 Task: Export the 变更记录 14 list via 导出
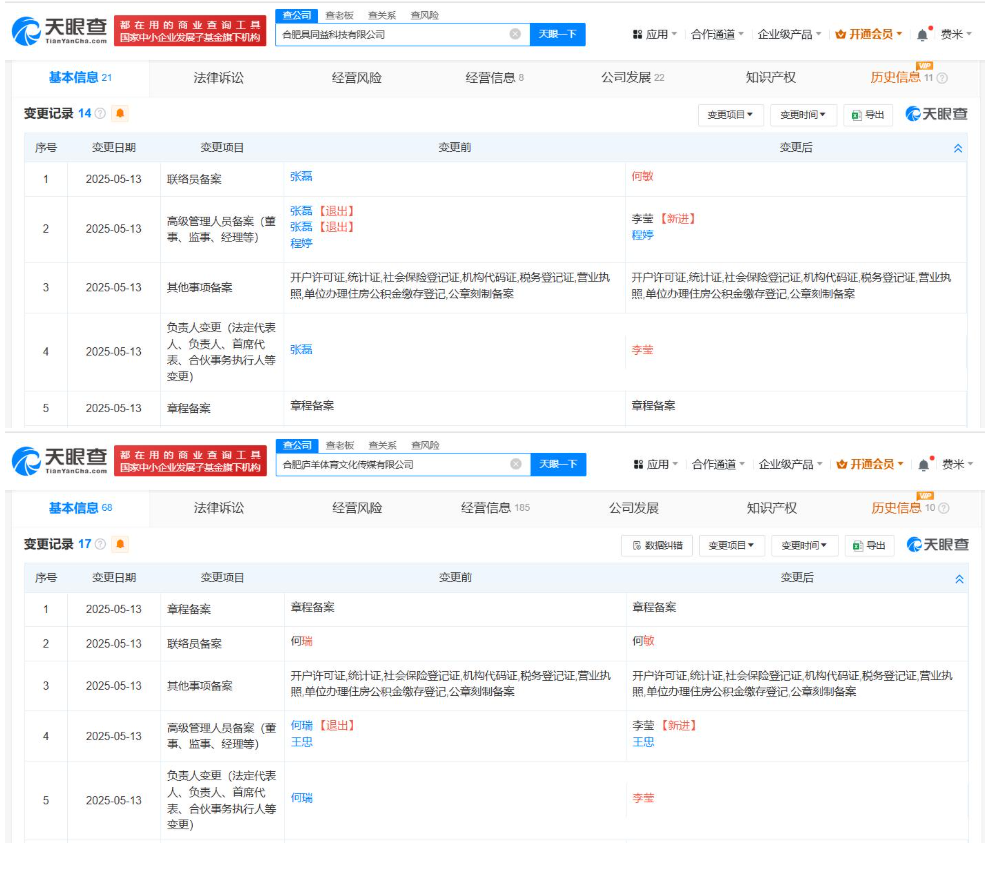(867, 115)
